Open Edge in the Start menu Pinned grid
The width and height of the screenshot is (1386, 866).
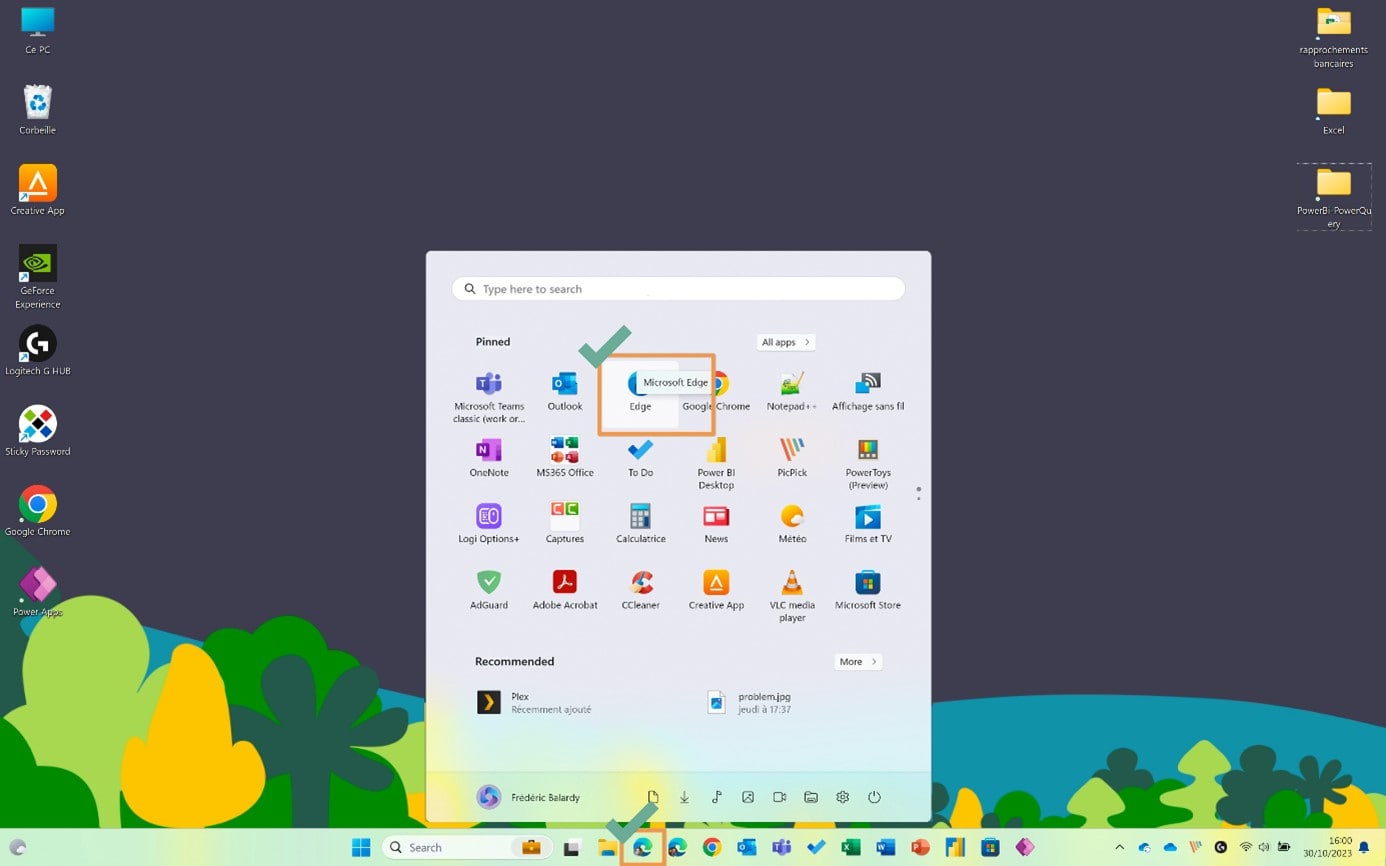click(x=640, y=392)
